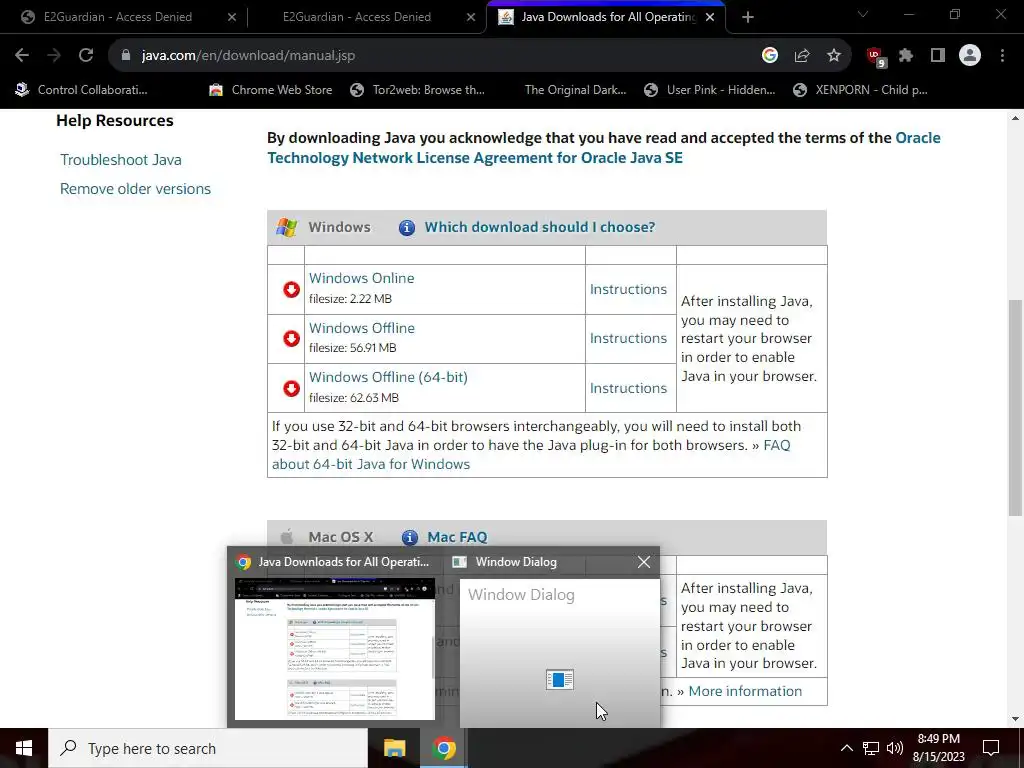Open the Chrome profile avatar

coord(970,56)
